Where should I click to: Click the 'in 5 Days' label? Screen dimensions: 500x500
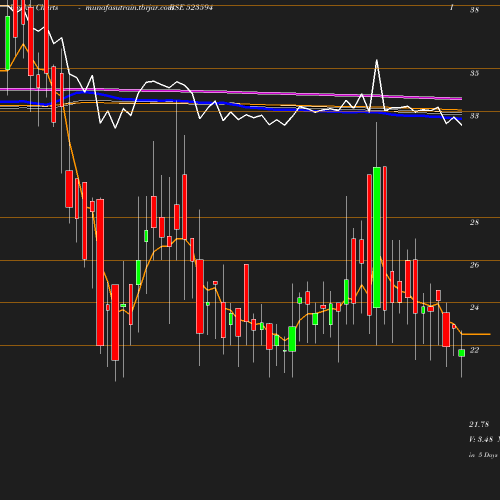pyautogui.click(x=483, y=455)
